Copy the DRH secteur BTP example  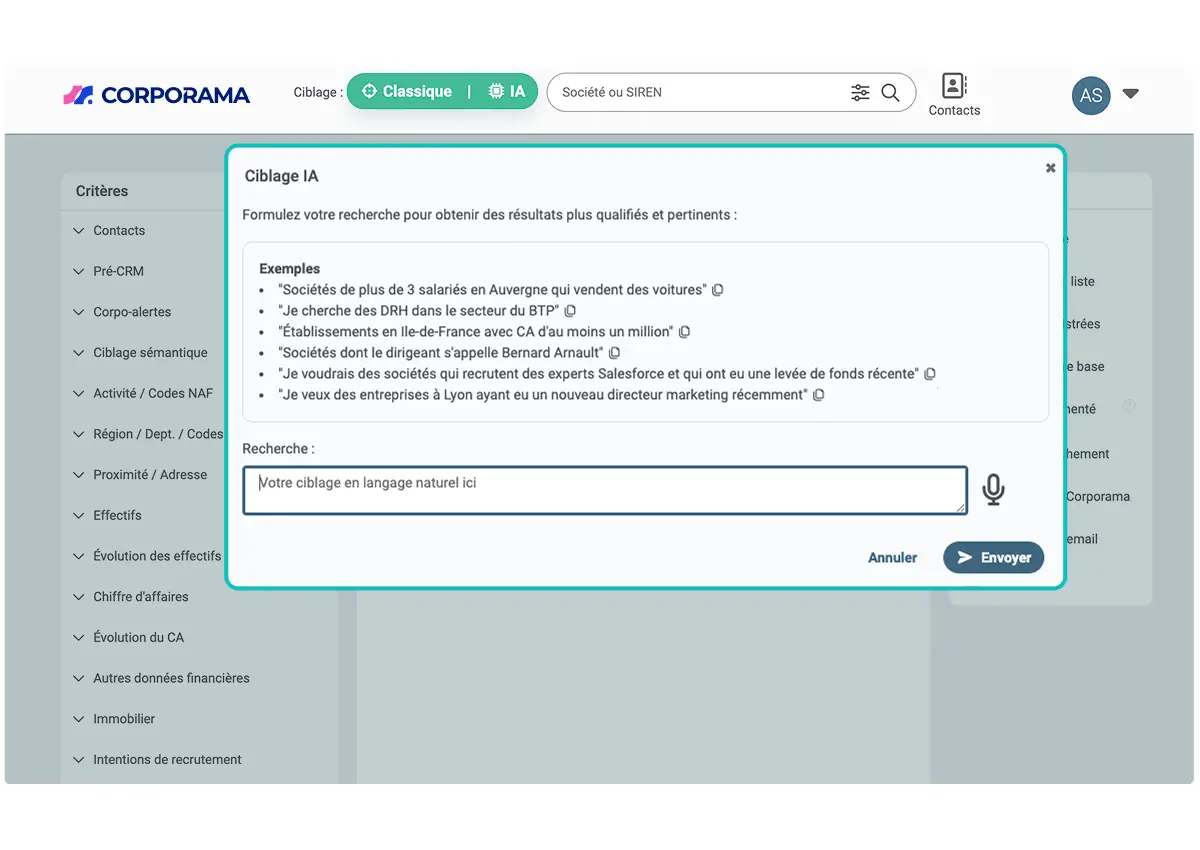tap(571, 311)
